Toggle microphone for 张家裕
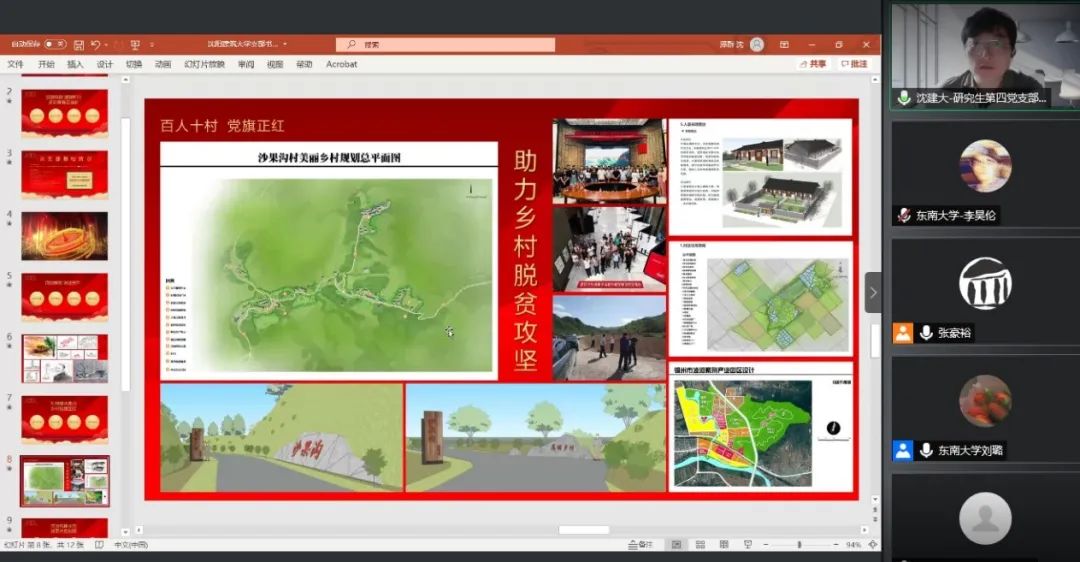The image size is (1080, 562). [927, 333]
